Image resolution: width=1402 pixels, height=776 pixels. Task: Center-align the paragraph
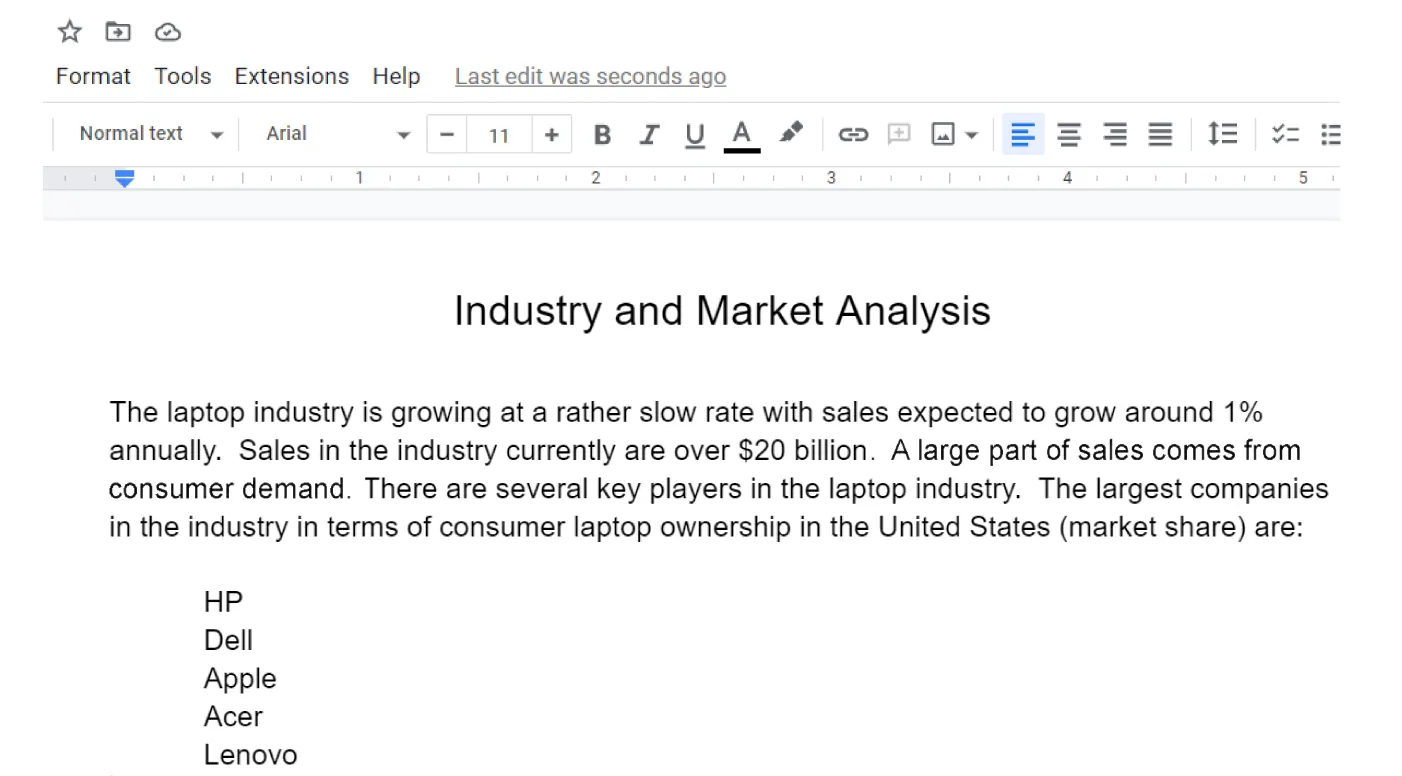click(1068, 133)
